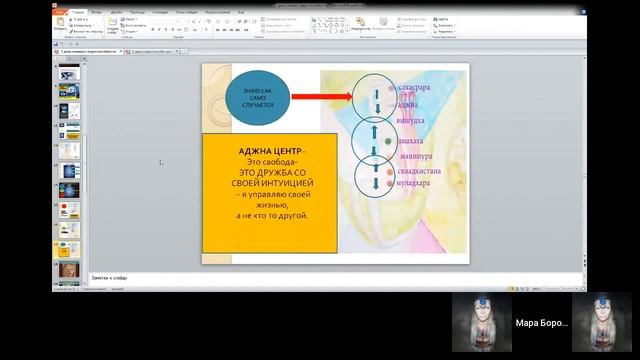
Task: Click the Cut (Вырезать) scissors icon
Action: tap(71, 19)
